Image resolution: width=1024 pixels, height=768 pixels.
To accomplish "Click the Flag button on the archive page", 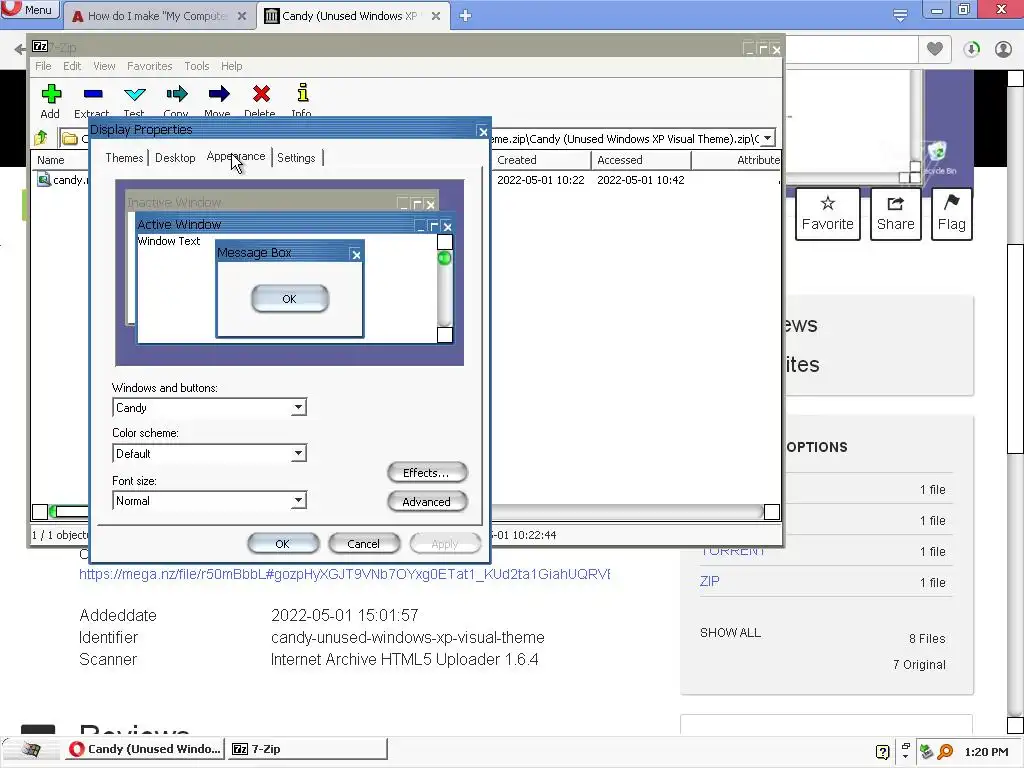I will (x=952, y=214).
